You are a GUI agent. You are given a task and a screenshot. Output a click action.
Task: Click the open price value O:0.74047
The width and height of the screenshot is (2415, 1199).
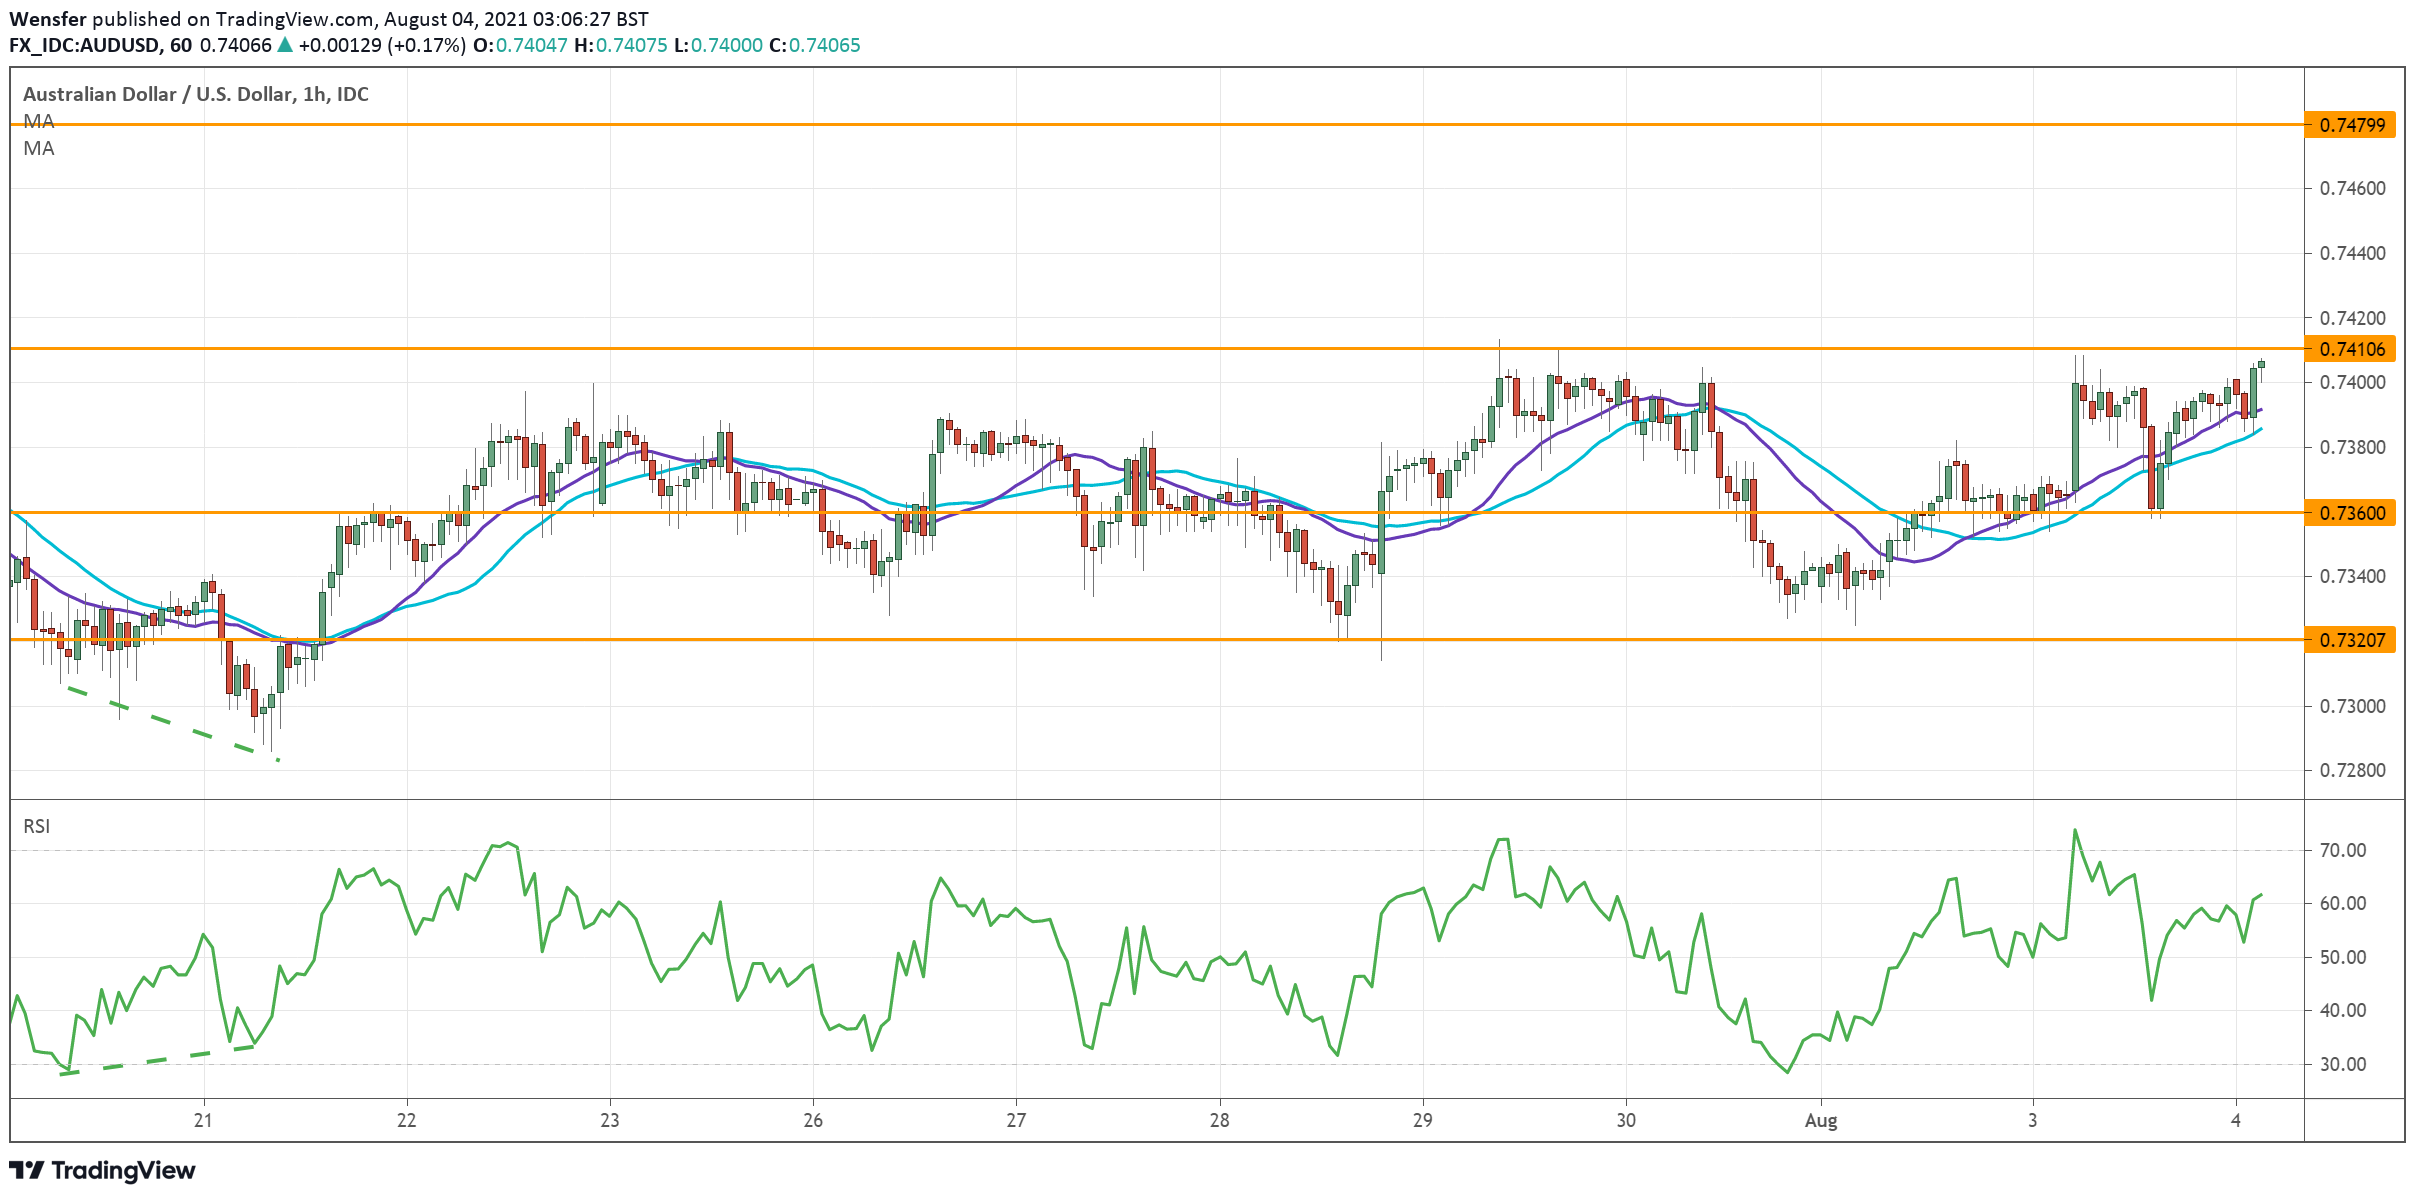coord(521,44)
